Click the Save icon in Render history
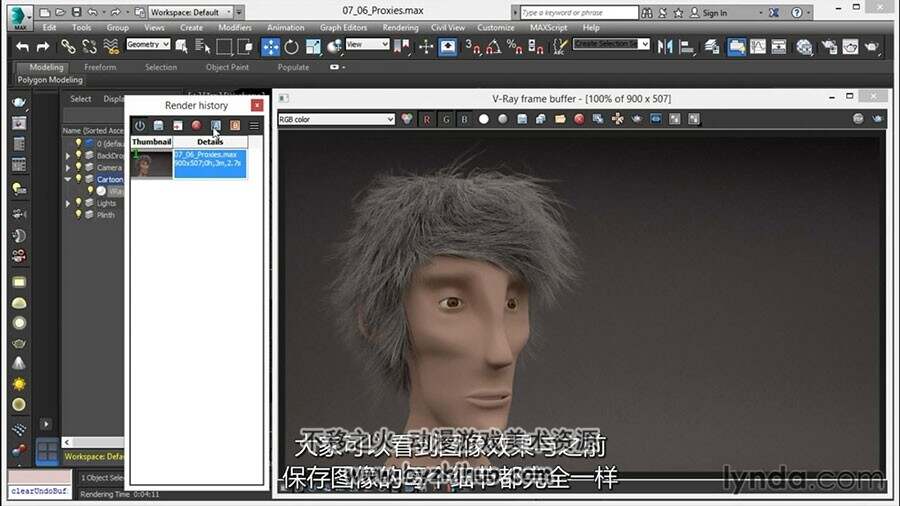This screenshot has height=506, width=900. point(158,125)
